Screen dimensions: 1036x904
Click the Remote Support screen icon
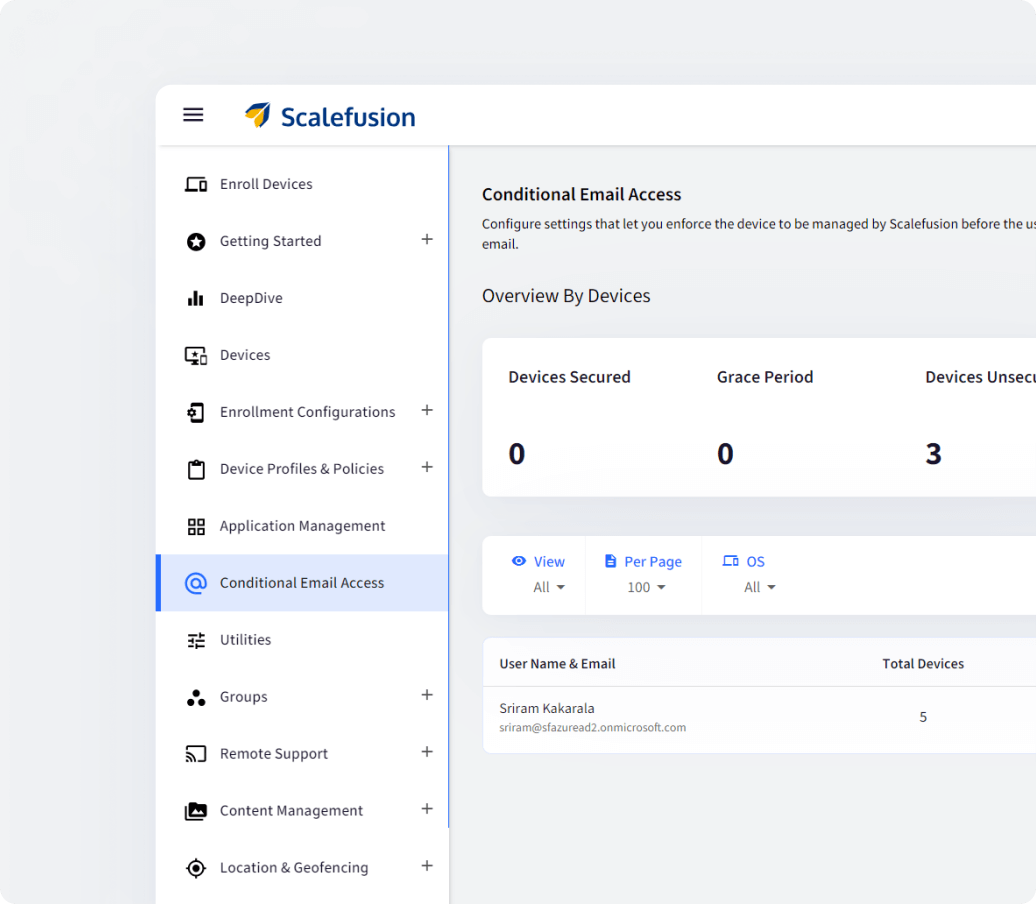tap(196, 753)
